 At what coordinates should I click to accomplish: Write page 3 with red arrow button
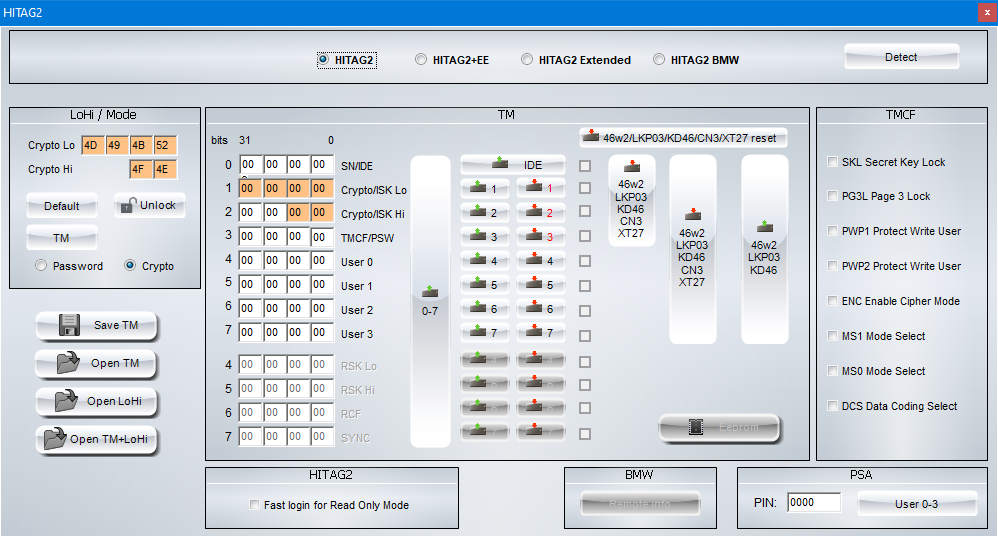pyautogui.click(x=540, y=237)
